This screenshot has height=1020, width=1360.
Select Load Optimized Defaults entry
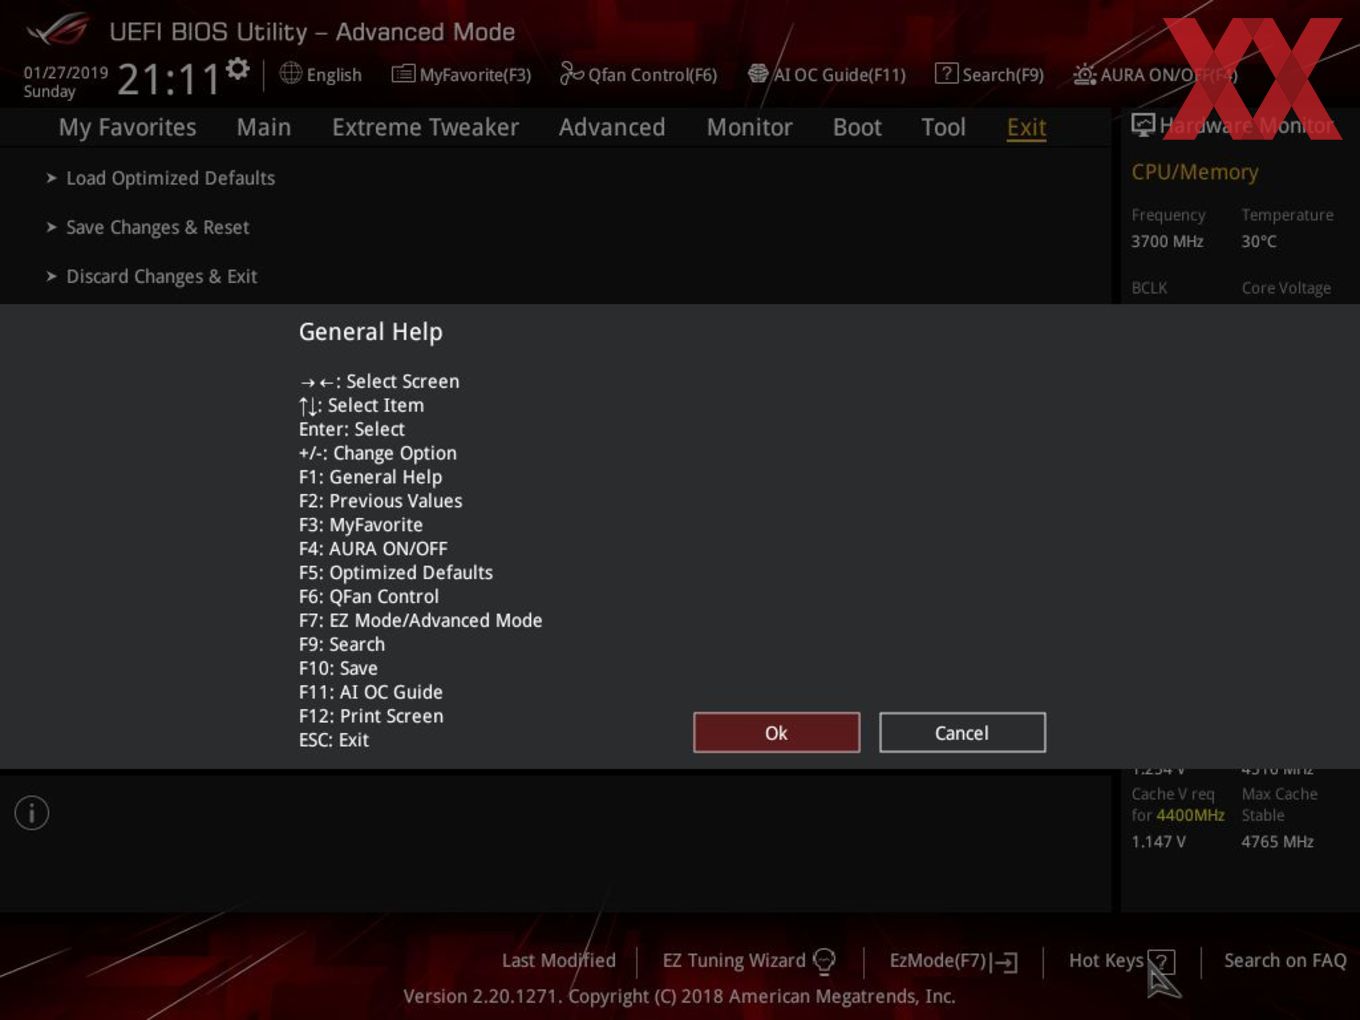(170, 178)
